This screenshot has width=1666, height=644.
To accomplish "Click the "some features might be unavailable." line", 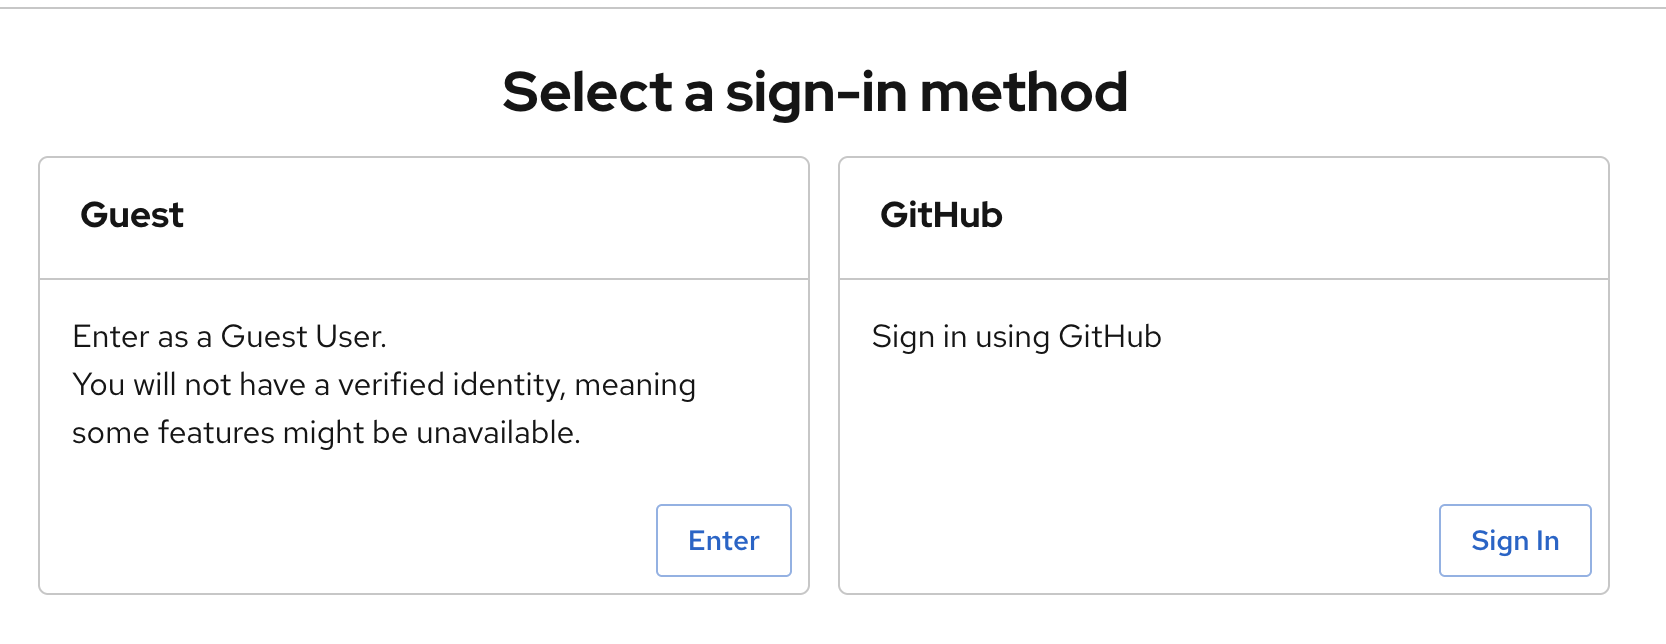I will coord(326,433).
